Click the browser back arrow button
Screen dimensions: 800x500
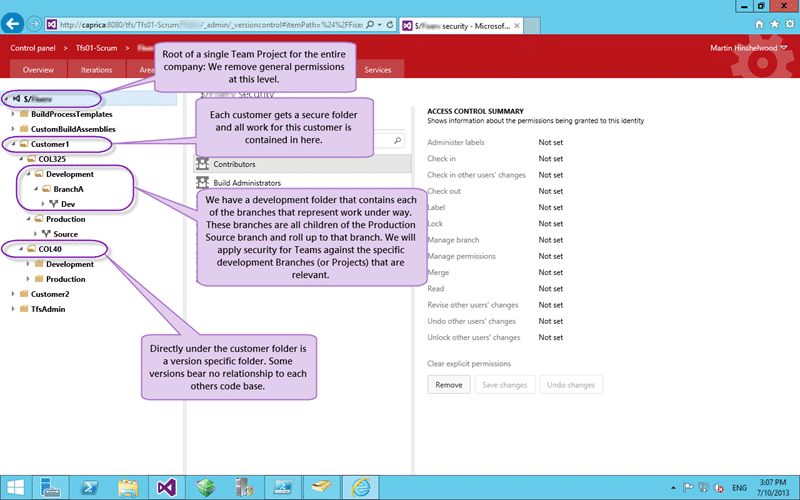(12, 23)
